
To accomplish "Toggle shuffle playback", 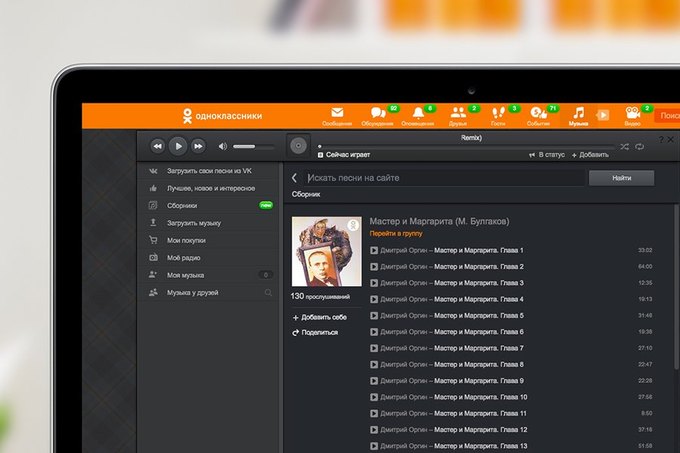I will (624, 147).
